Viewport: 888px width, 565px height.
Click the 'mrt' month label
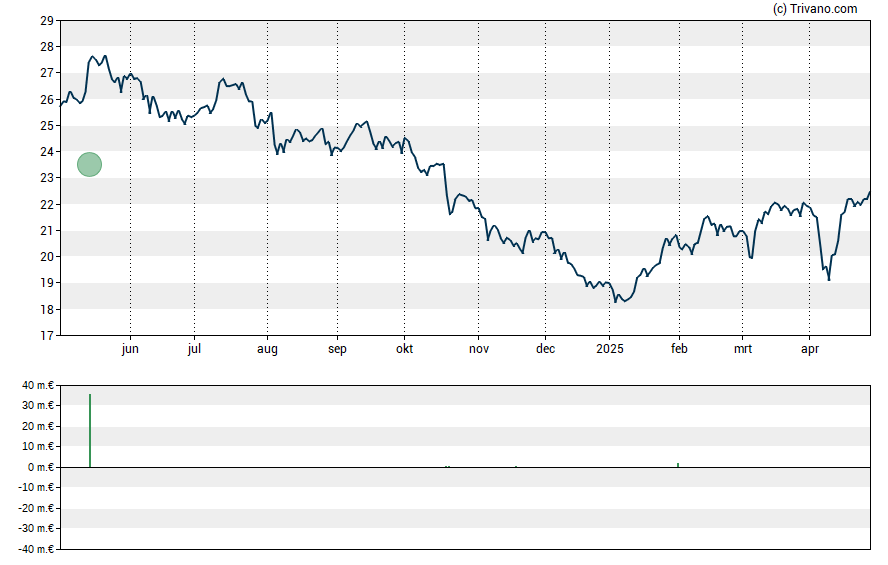pos(742,349)
